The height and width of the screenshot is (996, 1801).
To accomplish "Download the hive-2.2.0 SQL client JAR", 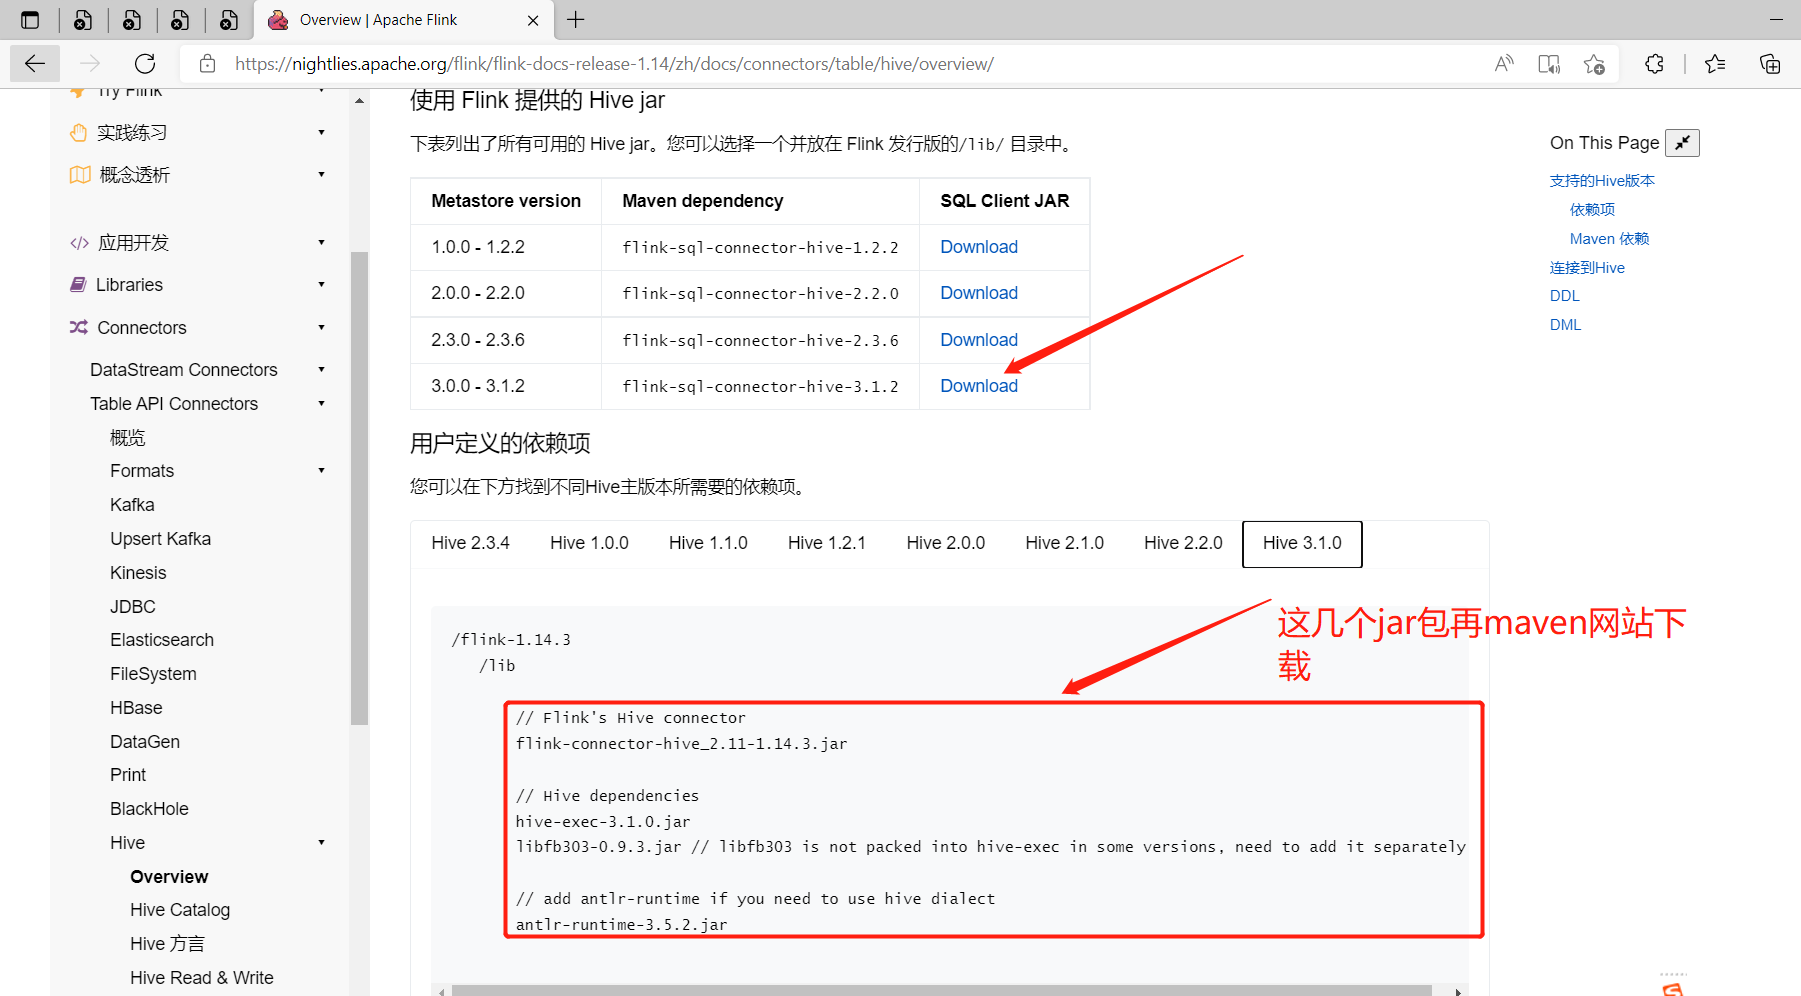I will point(979,293).
